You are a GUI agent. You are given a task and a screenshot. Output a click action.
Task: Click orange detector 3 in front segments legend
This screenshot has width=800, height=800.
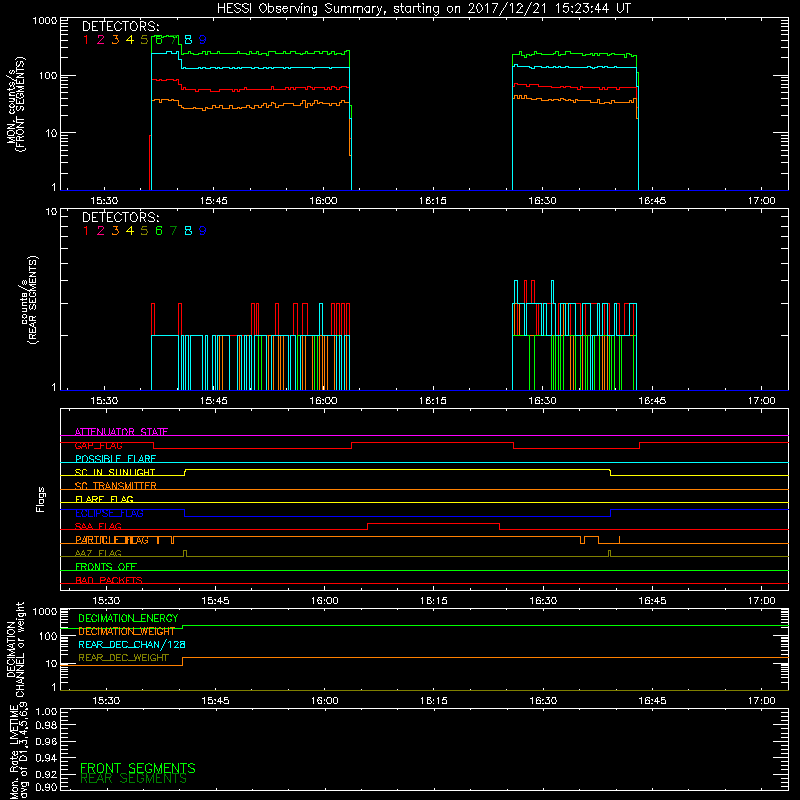pyautogui.click(x=115, y=40)
